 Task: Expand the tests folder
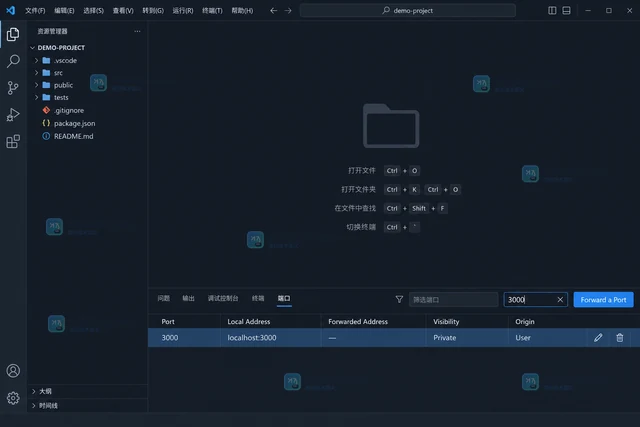[x=36, y=97]
